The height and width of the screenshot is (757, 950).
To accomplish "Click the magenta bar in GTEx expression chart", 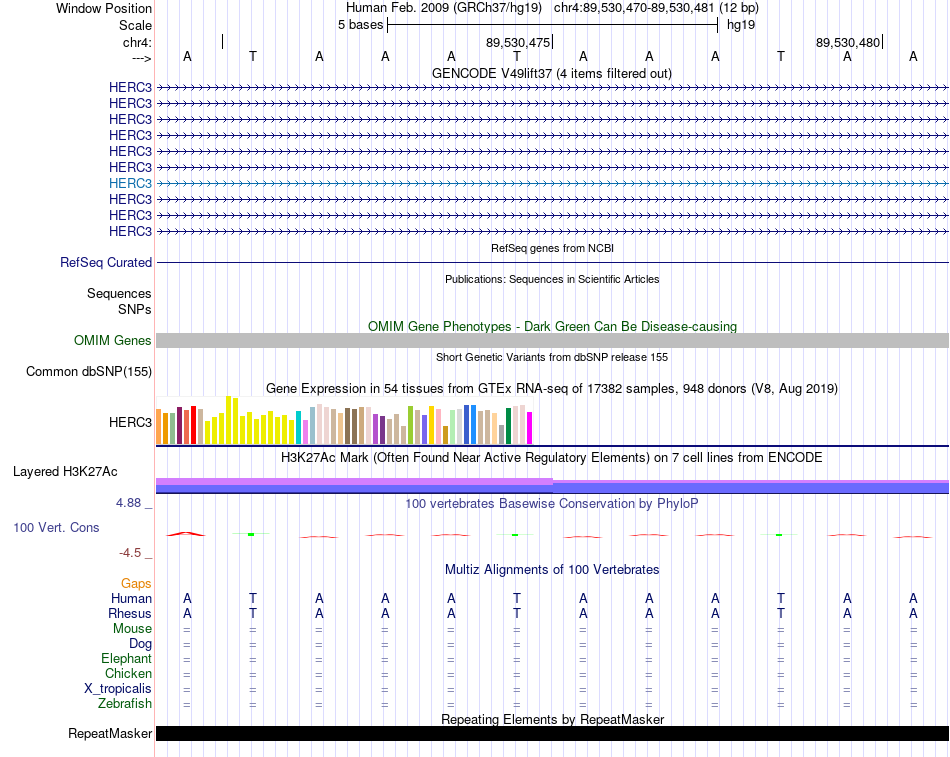I will (x=530, y=428).
